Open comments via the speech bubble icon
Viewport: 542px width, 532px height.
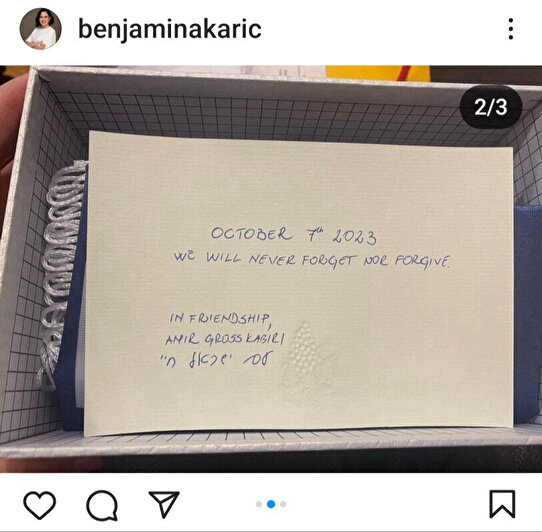[x=102, y=505]
